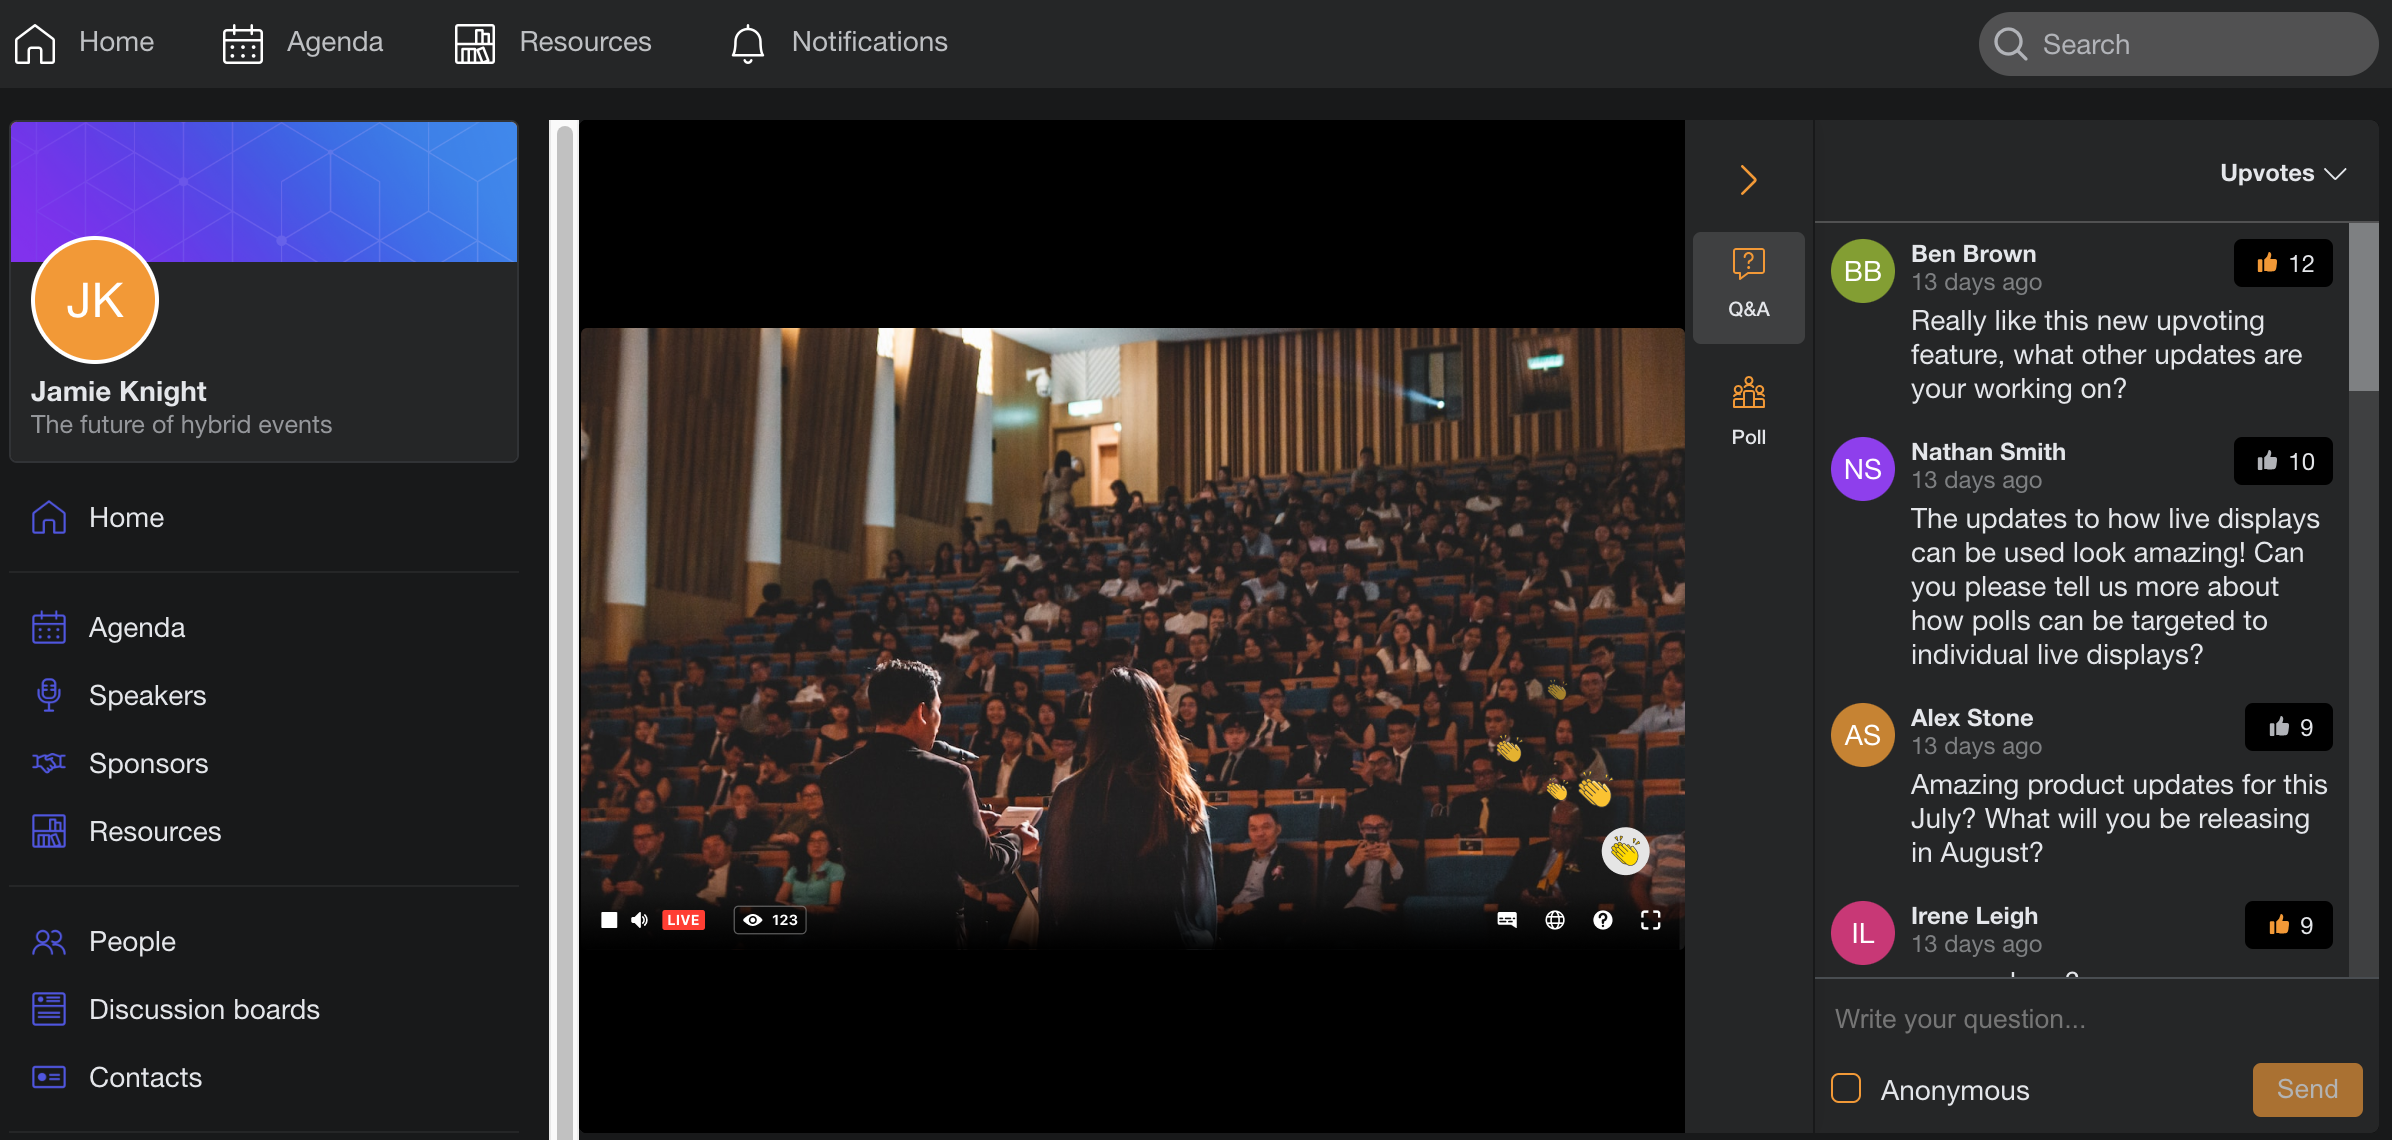Send a clap reaction on the video
The image size is (2392, 1140).
1625,852
